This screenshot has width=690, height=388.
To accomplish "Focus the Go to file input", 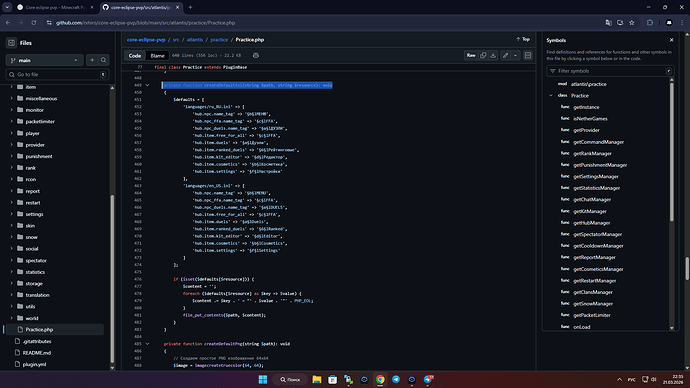I will pos(57,74).
